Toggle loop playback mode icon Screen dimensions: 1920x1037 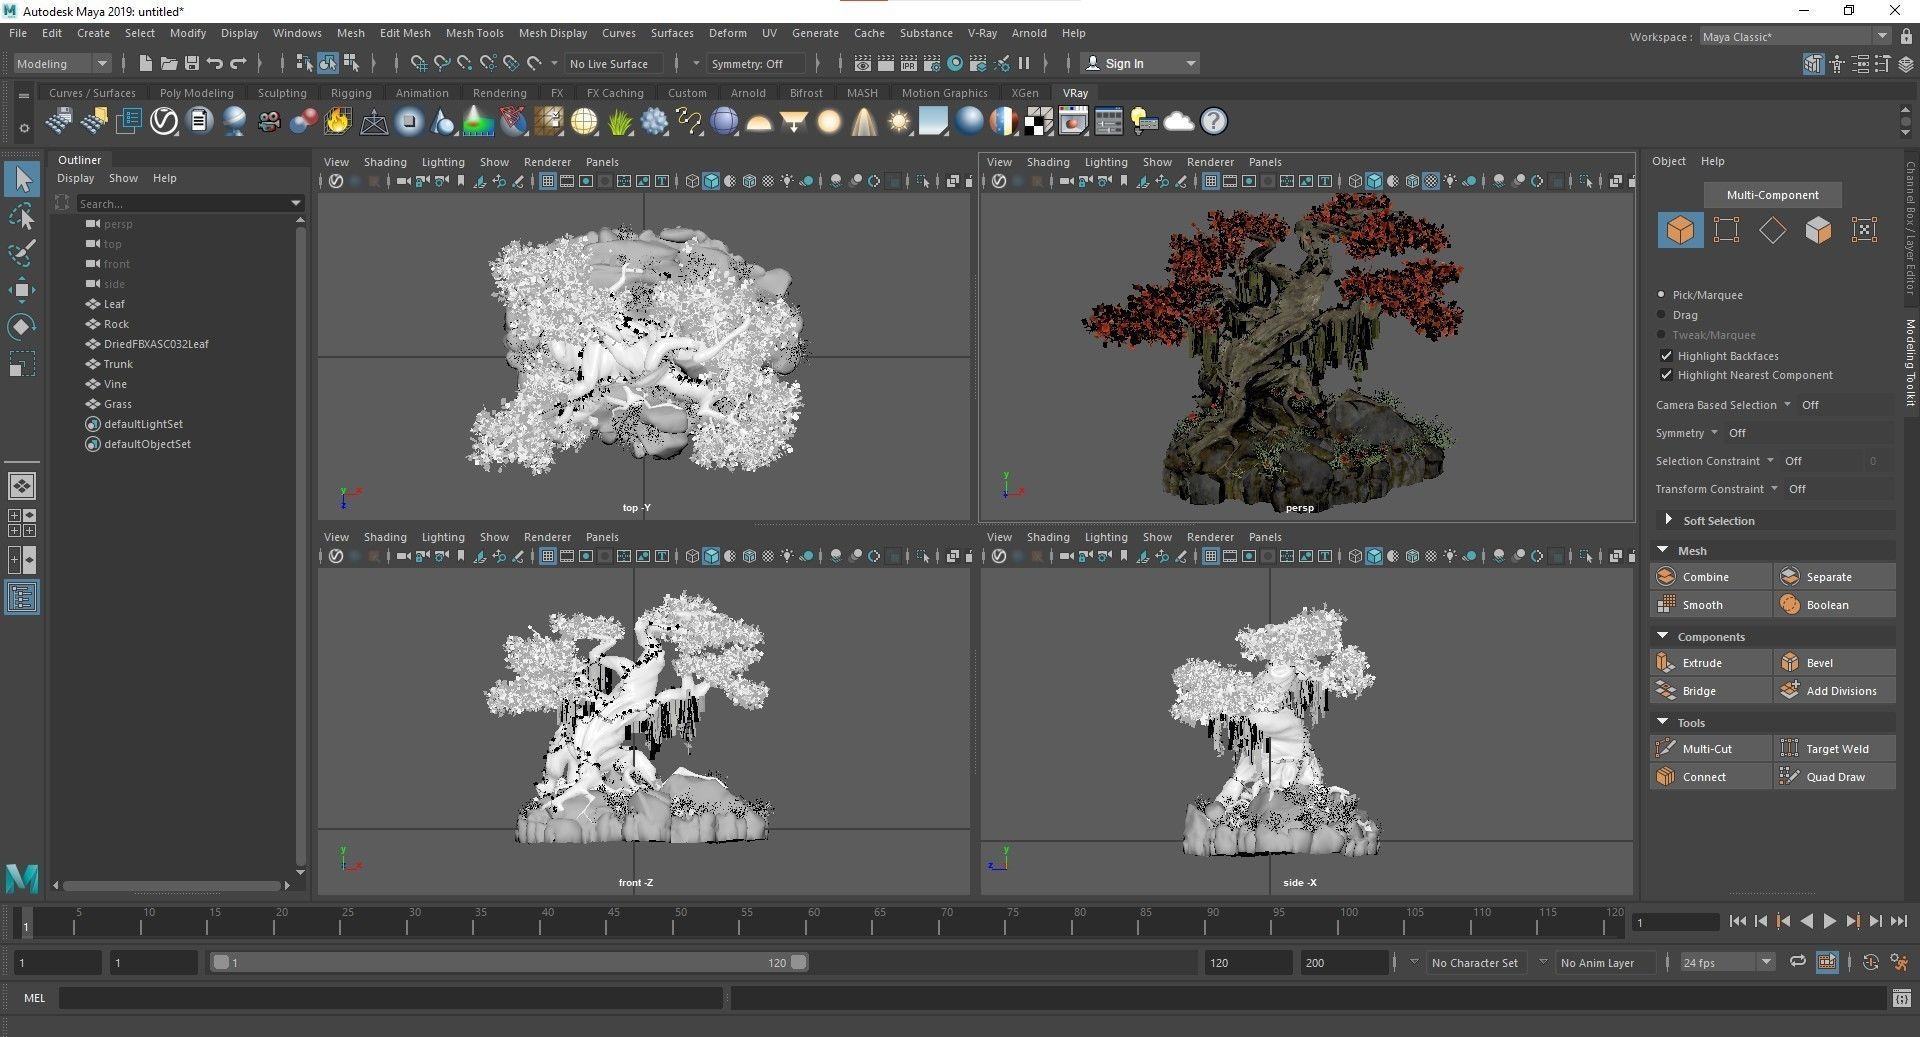1797,962
